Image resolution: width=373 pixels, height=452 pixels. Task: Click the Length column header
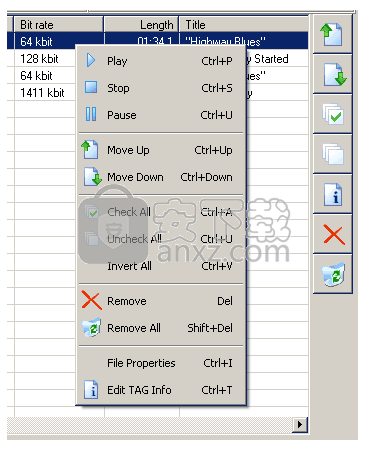(141, 25)
